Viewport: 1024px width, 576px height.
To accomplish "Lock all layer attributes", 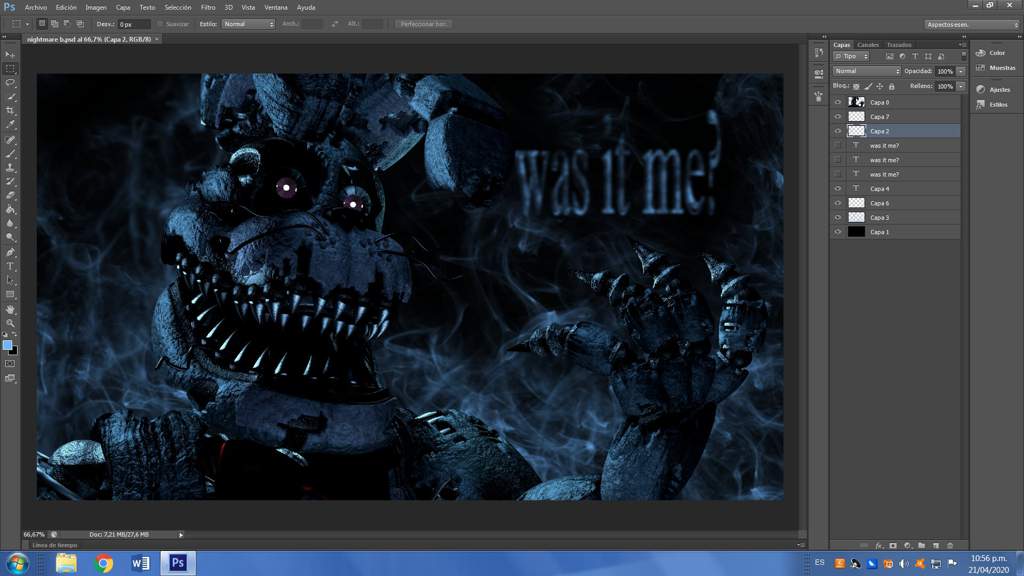I will pos(891,86).
